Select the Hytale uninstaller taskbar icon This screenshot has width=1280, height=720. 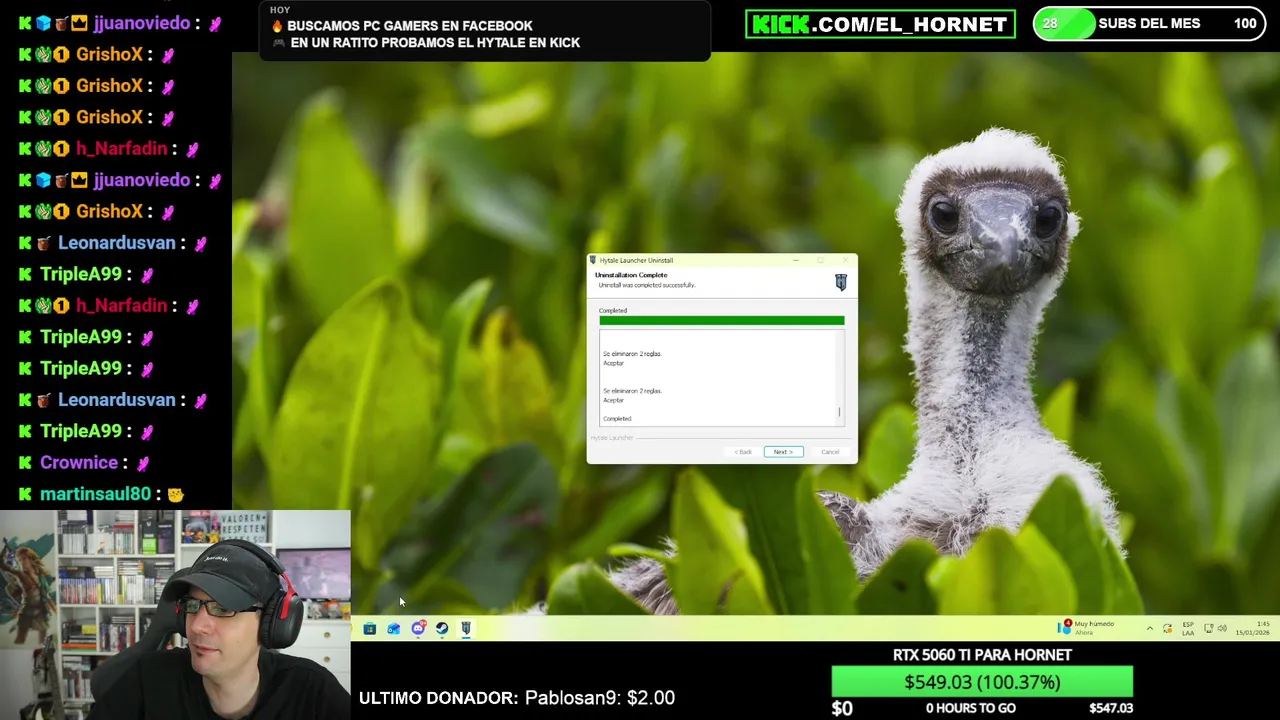pos(466,629)
